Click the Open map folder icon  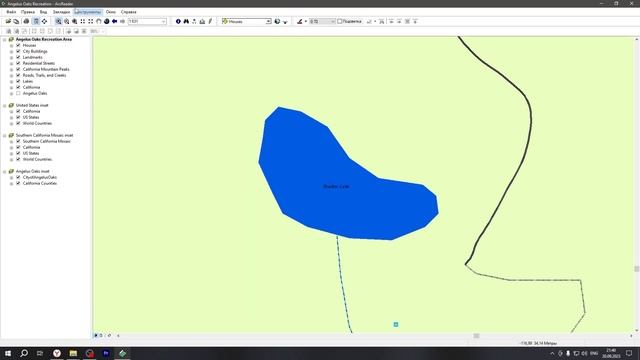tap(8, 21)
